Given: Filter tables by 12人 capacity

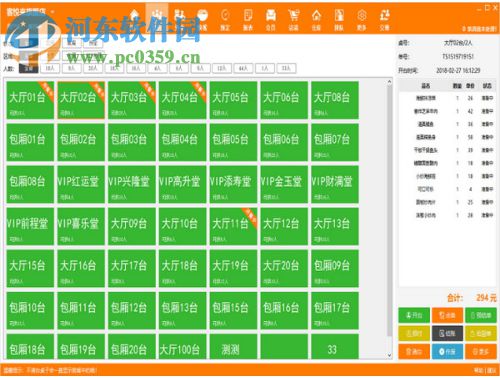Looking at the screenshot, I should coord(222,69).
